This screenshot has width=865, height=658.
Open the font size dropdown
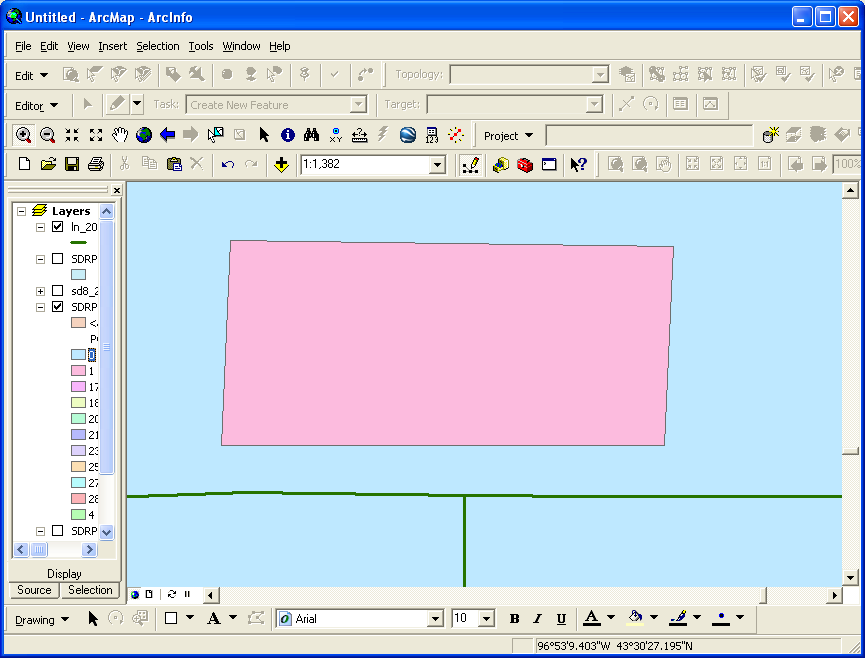(x=487, y=619)
